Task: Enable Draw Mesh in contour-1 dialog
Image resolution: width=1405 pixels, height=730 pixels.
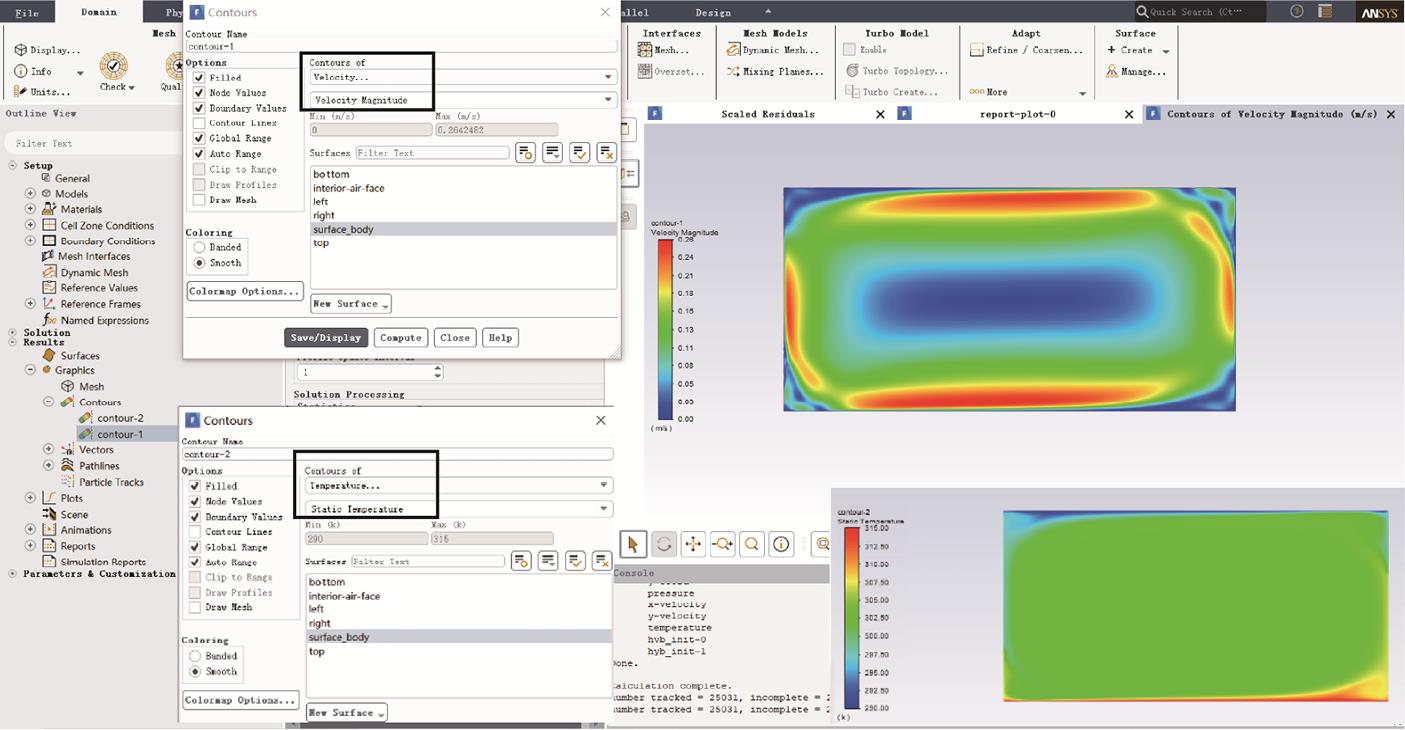Action: (199, 200)
